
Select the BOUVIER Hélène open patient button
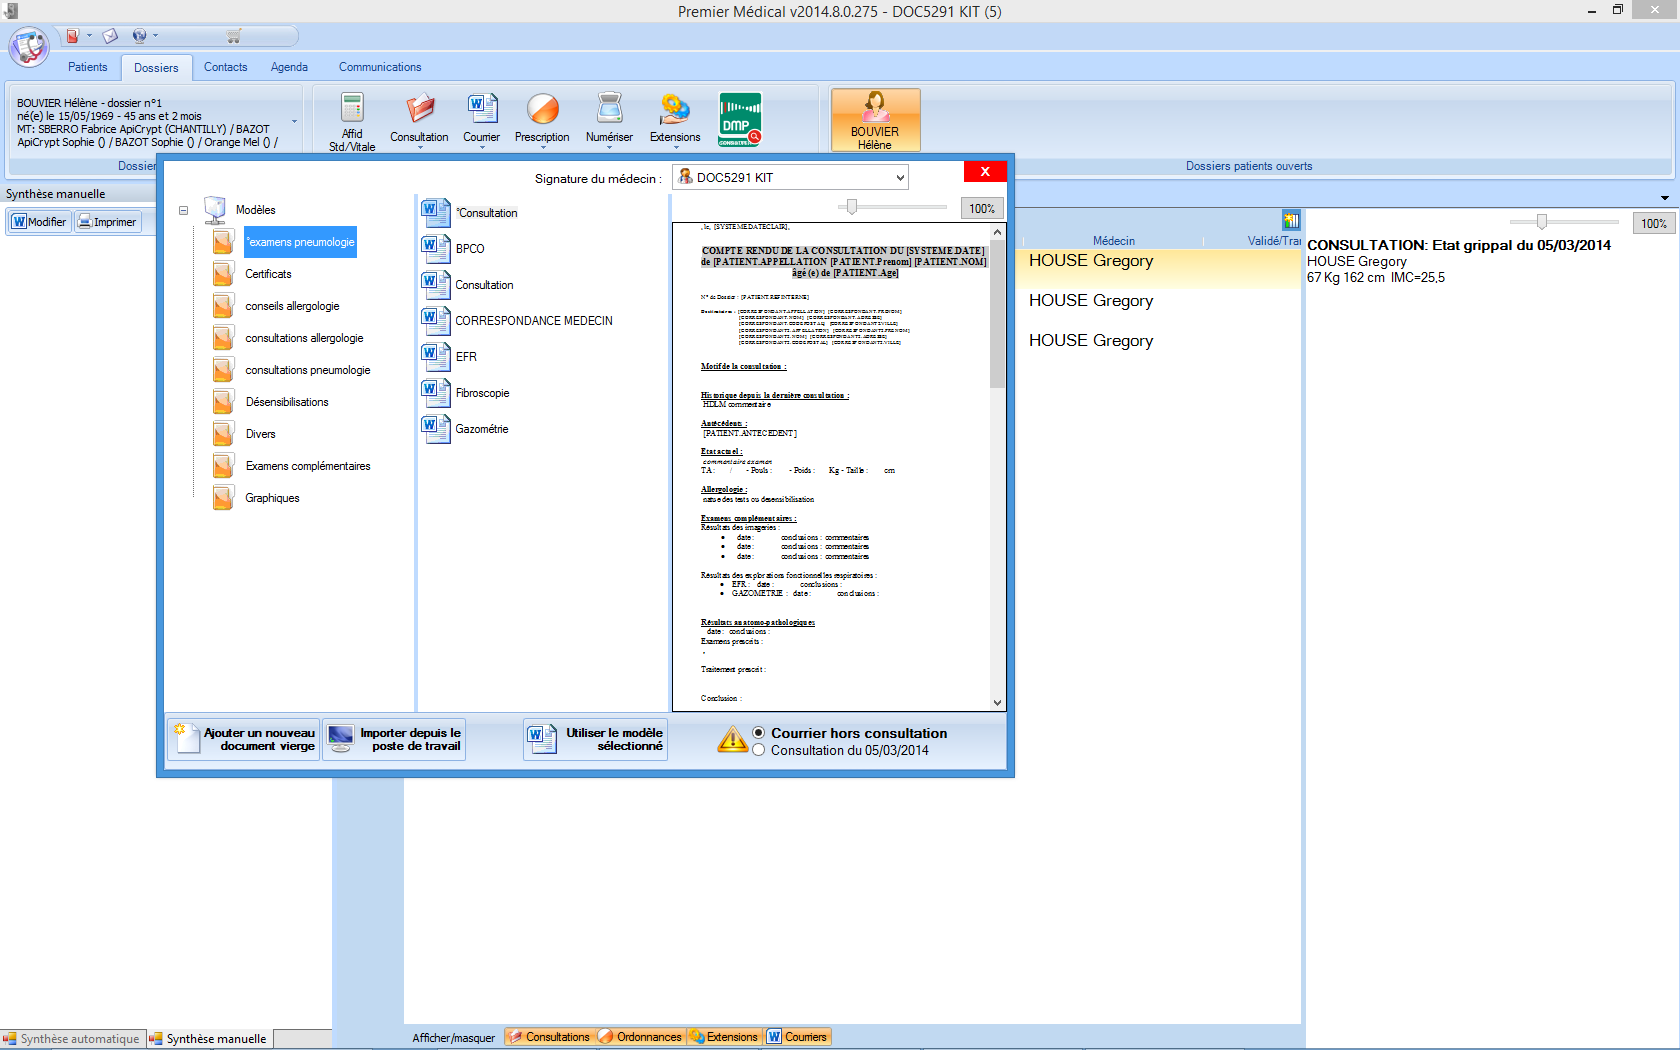875,120
